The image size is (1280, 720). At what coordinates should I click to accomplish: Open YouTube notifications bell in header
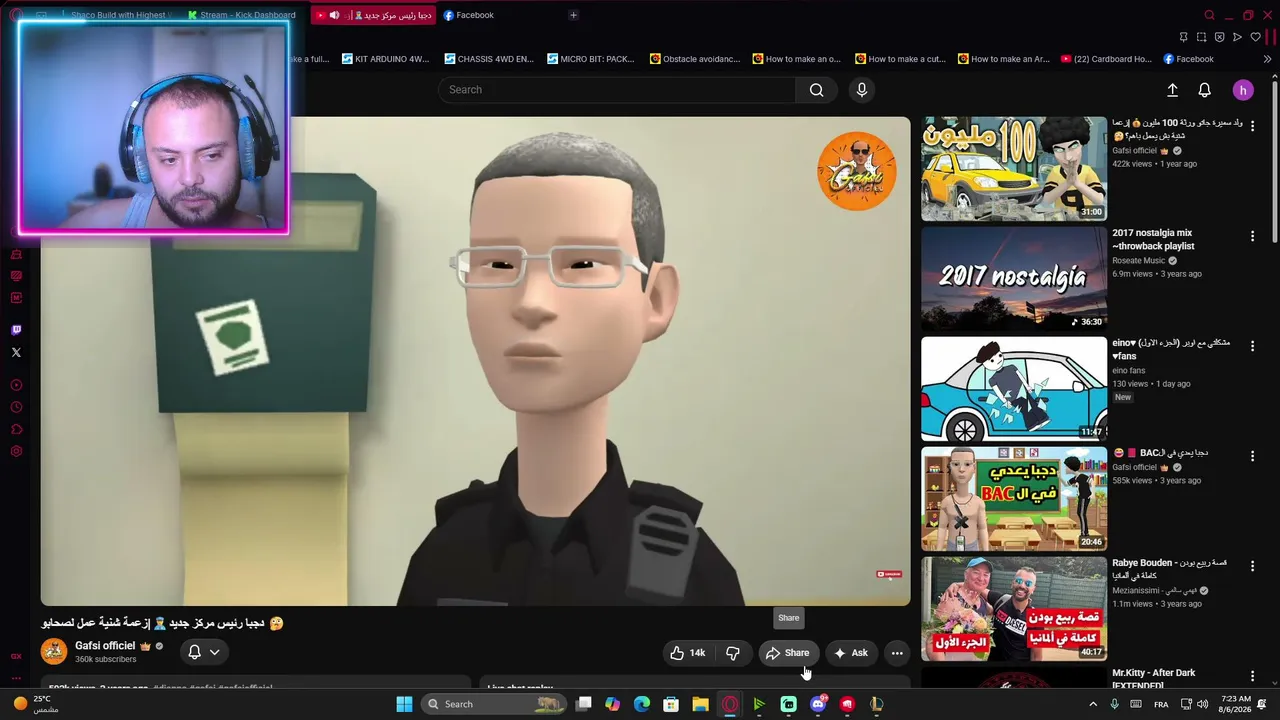[1204, 90]
